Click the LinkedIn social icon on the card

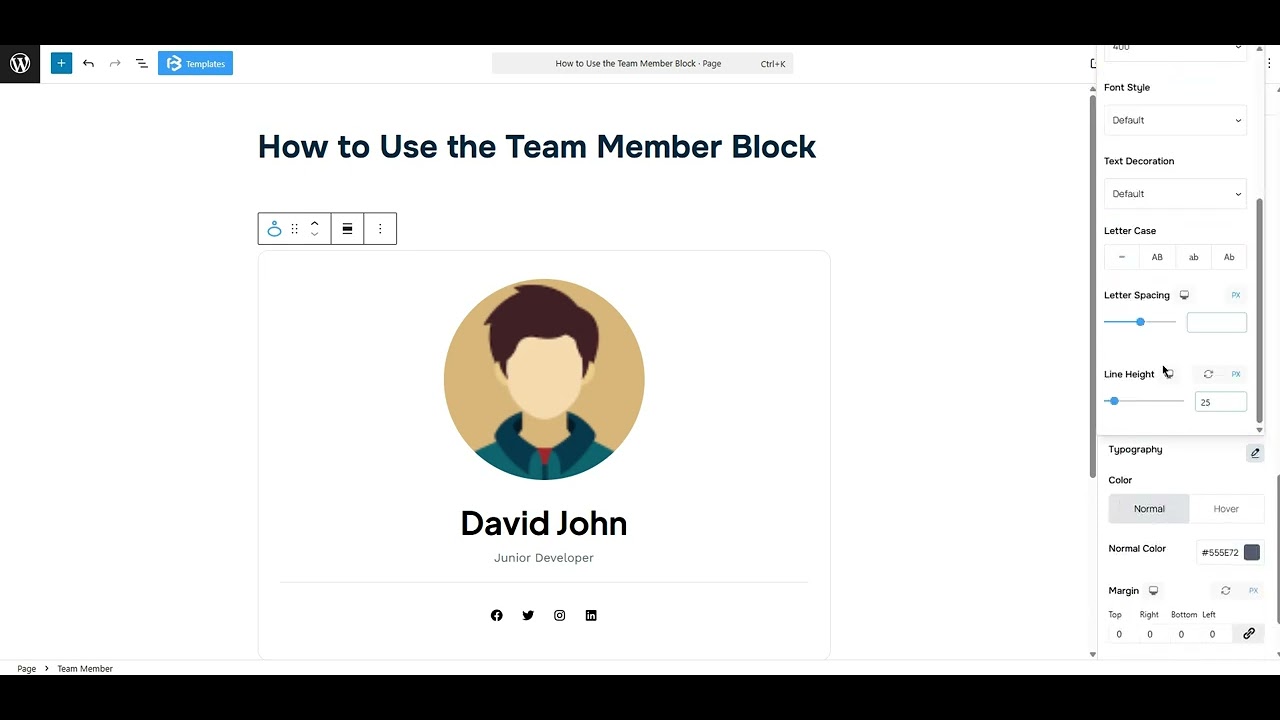coord(591,615)
